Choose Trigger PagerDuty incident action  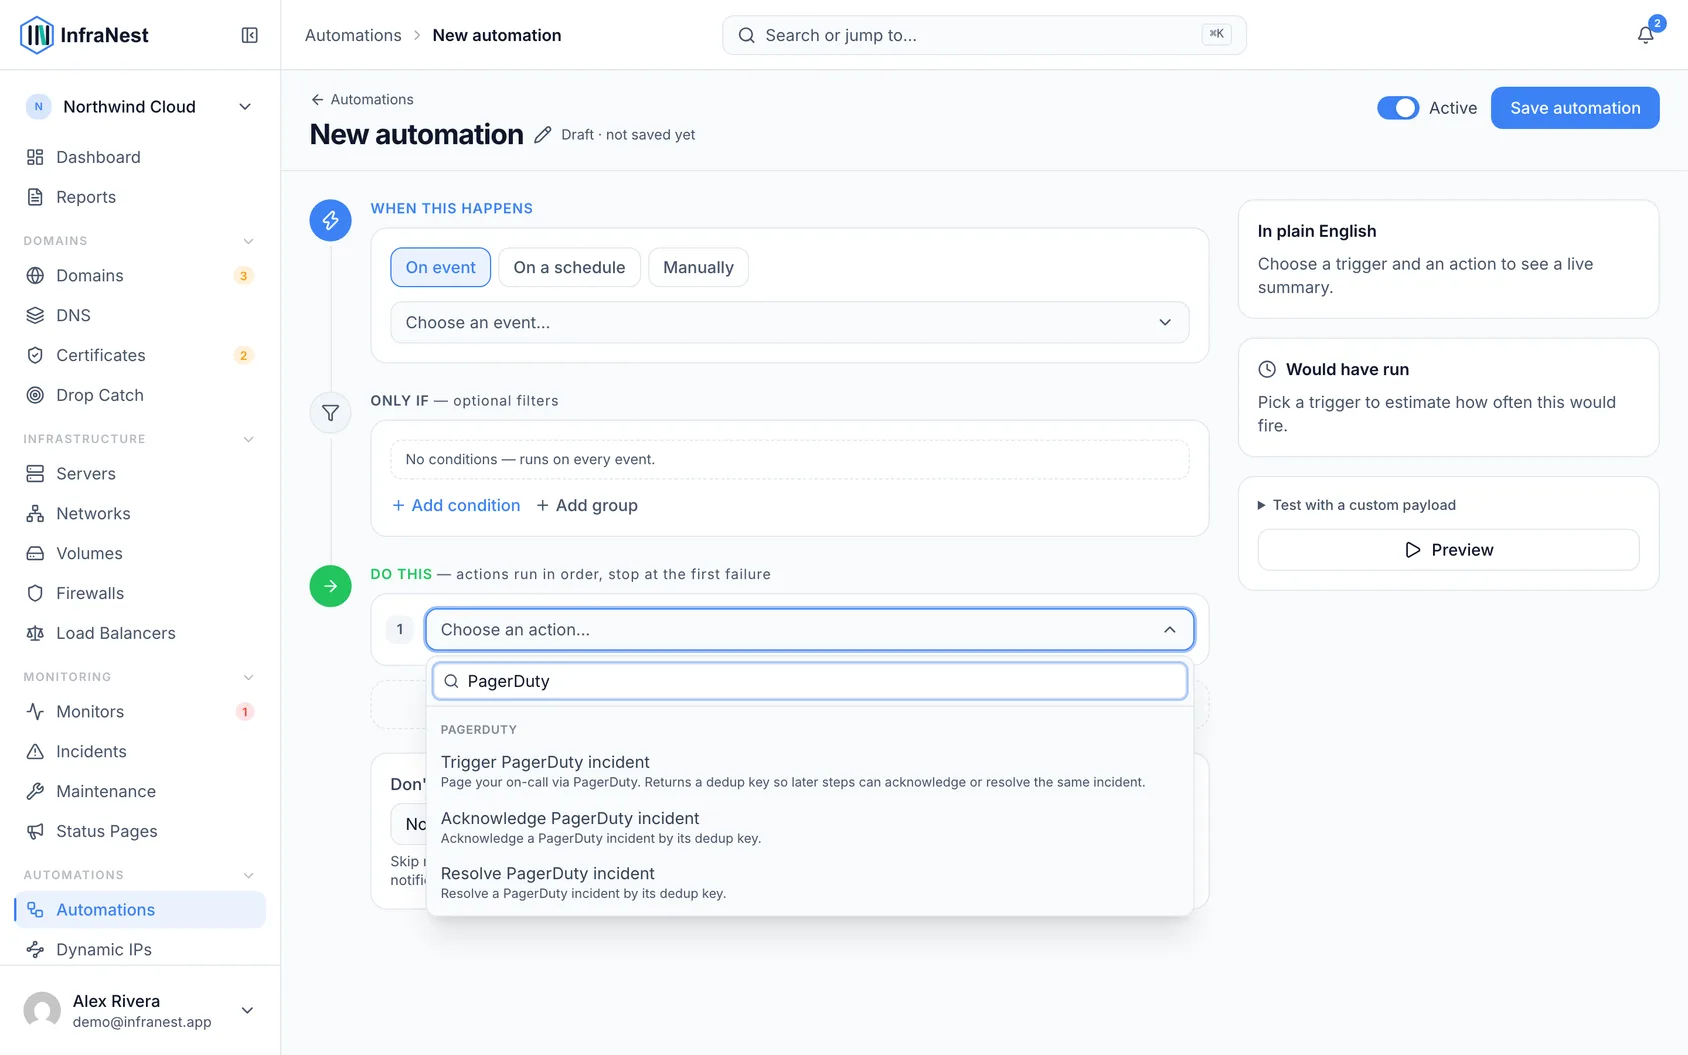(809, 771)
